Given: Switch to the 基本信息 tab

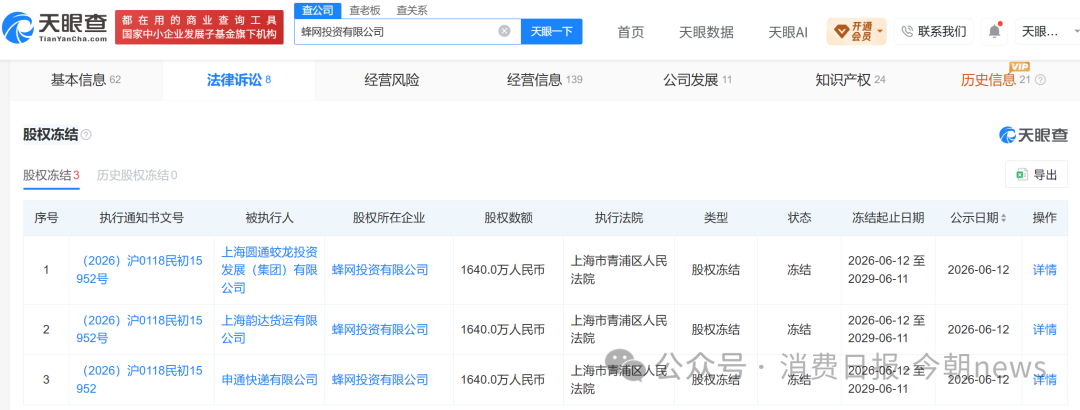Looking at the screenshot, I should (x=85, y=80).
